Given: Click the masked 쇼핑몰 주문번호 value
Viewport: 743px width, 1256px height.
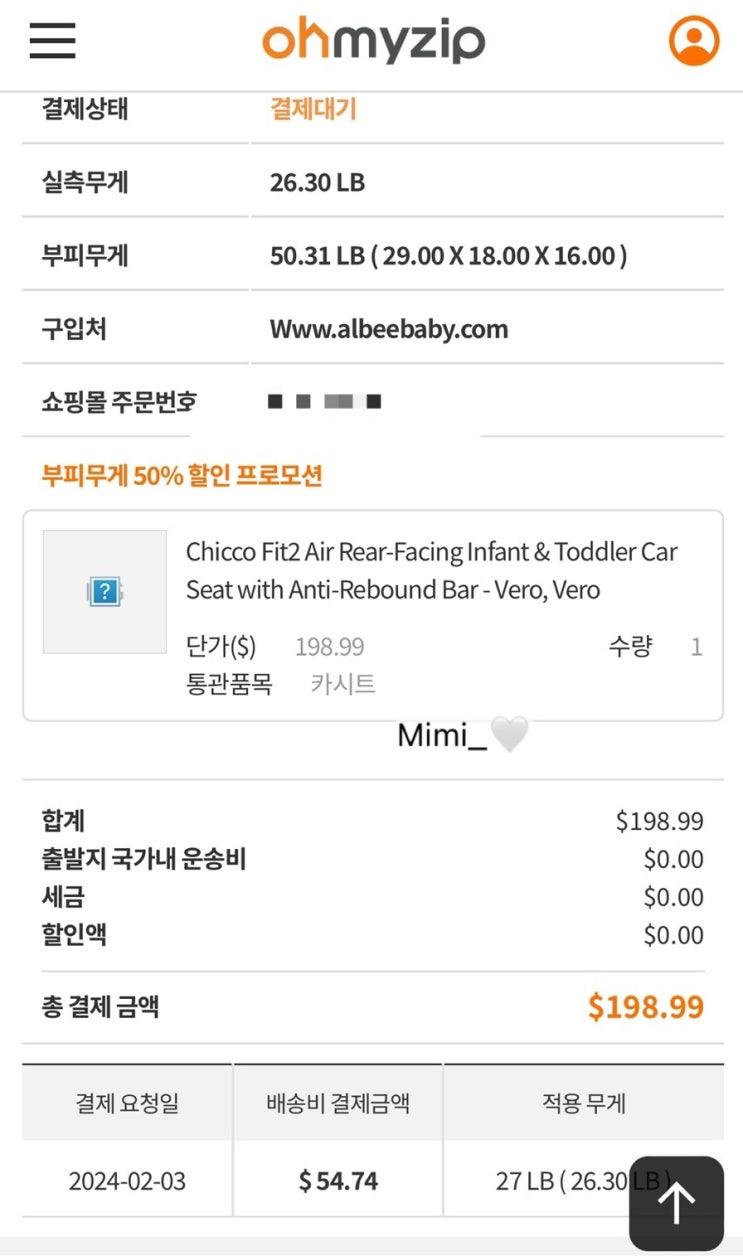Looking at the screenshot, I should [325, 402].
